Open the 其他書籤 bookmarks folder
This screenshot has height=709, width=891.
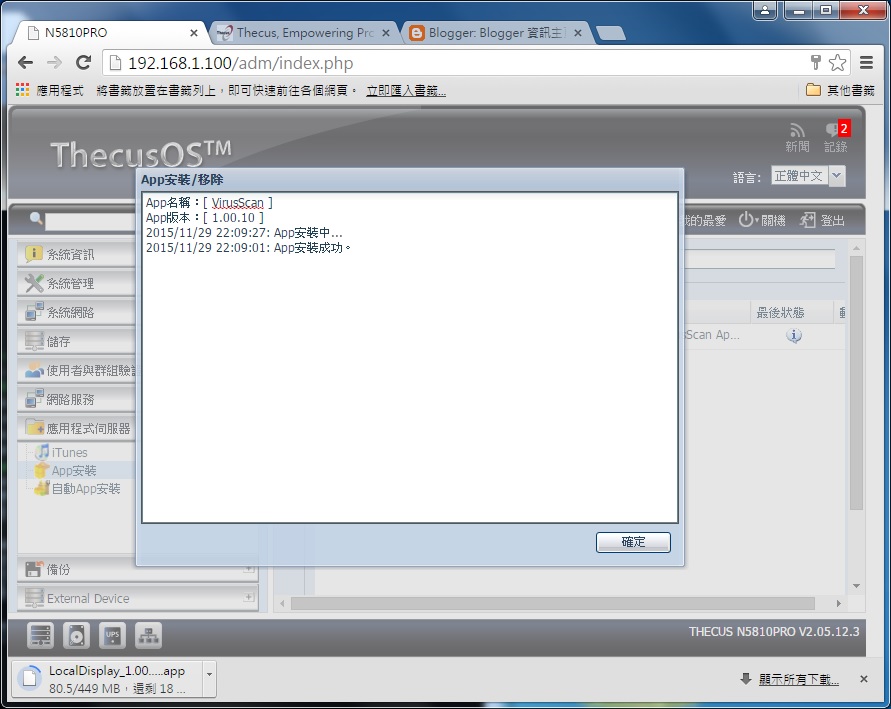[x=840, y=90]
